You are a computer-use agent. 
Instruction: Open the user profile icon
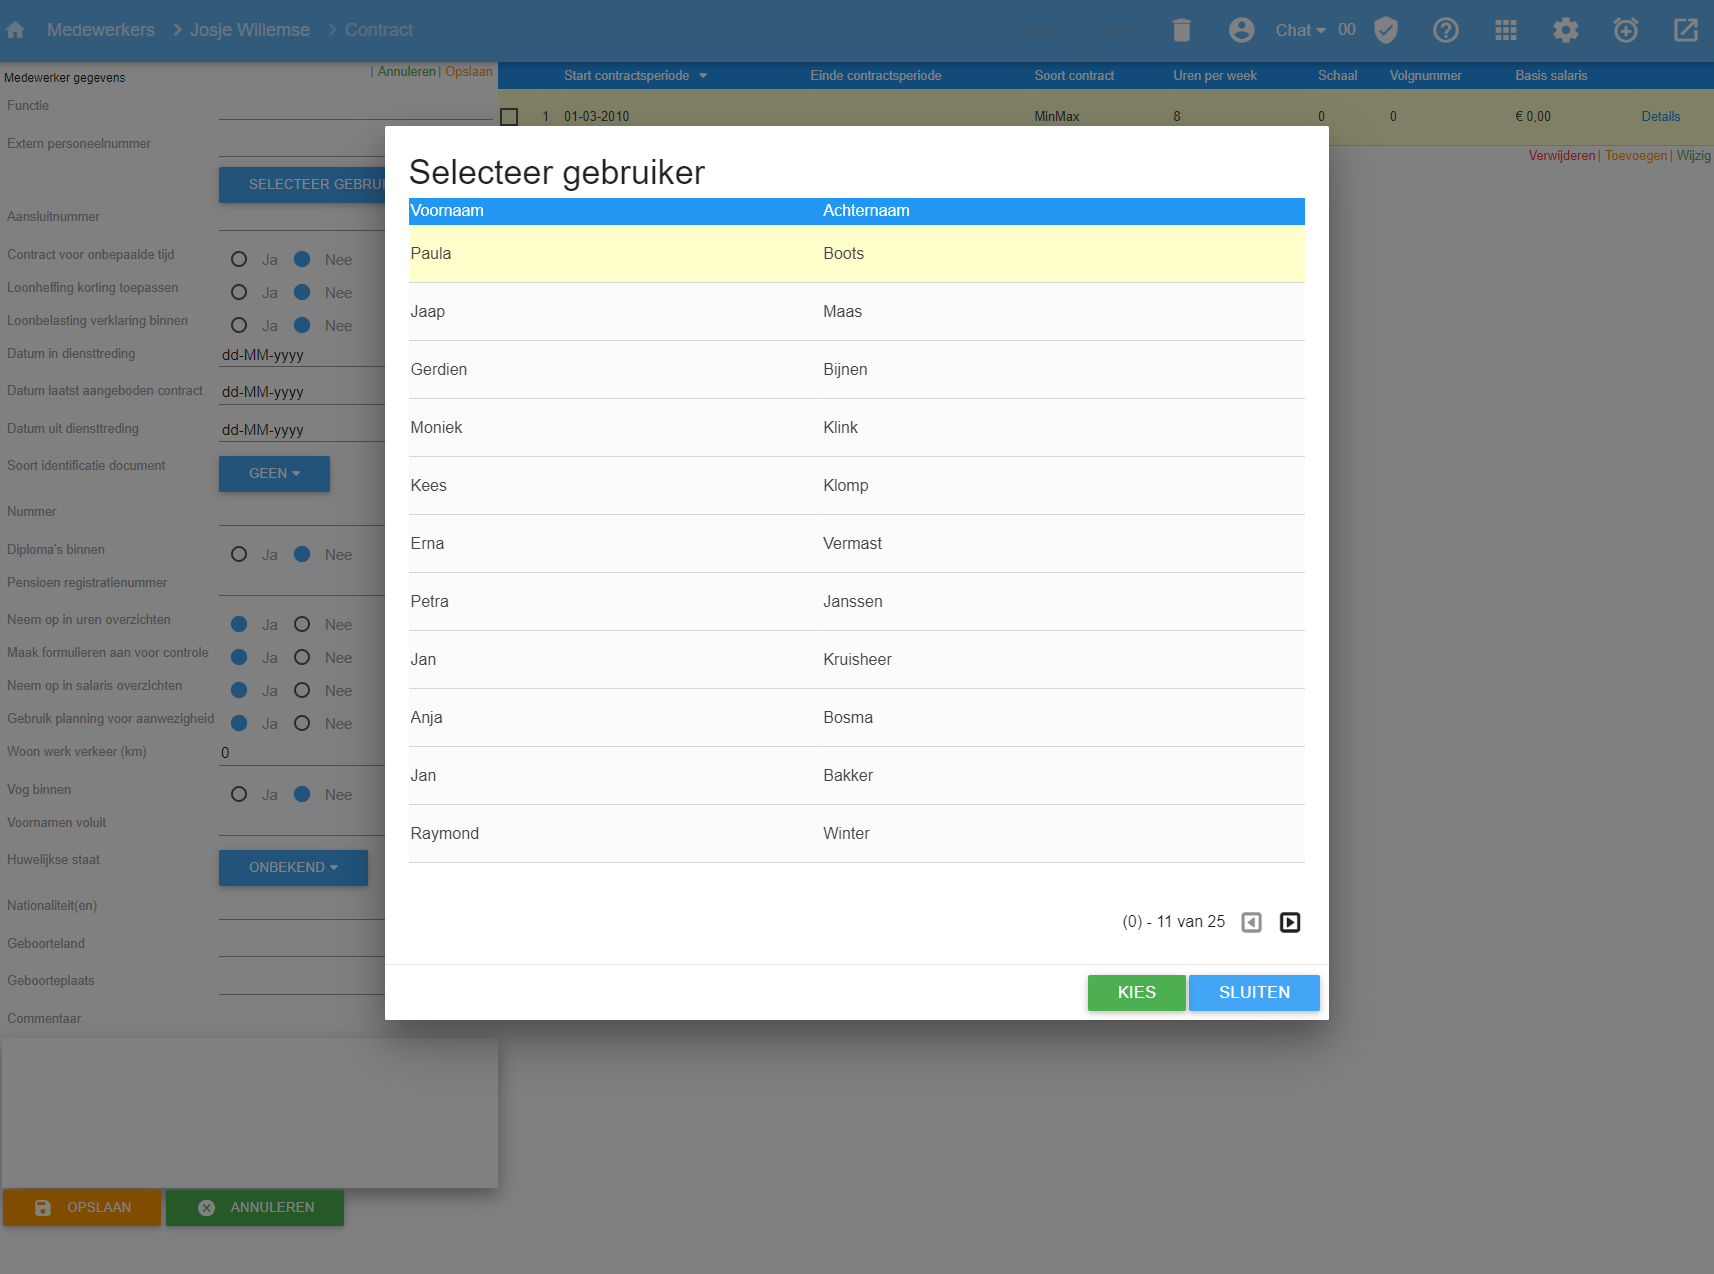[x=1241, y=30]
